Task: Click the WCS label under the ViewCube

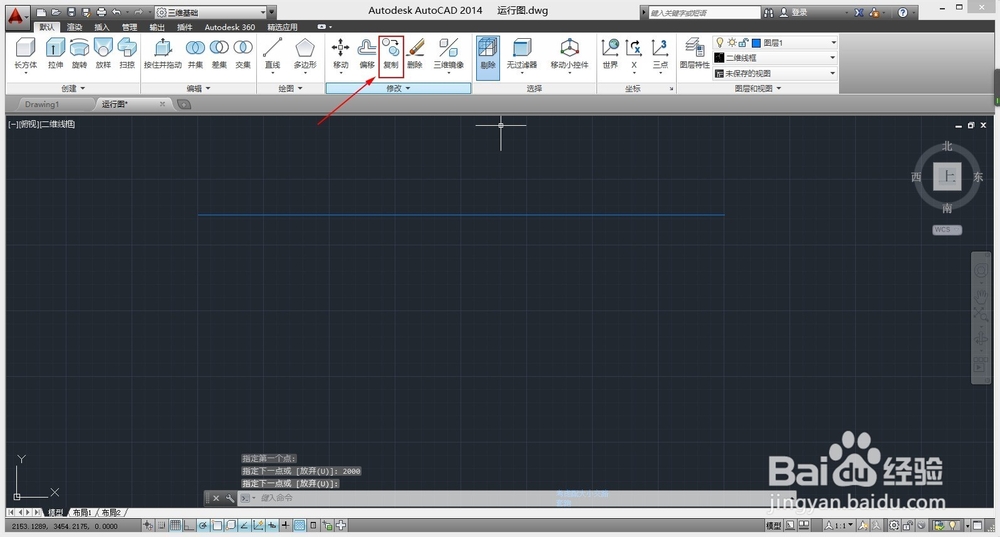Action: tap(946, 230)
